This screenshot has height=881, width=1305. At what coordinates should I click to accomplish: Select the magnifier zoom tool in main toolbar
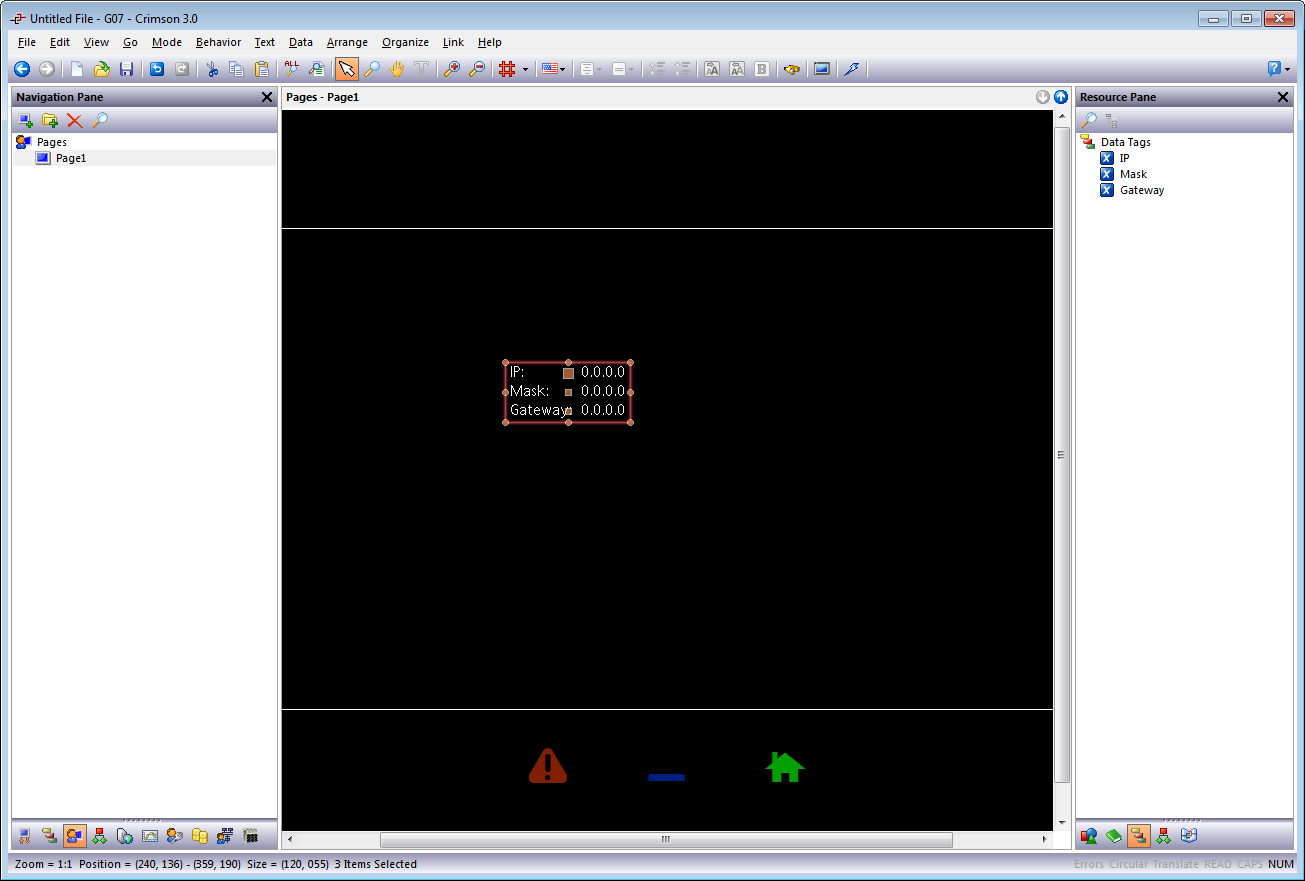point(372,69)
